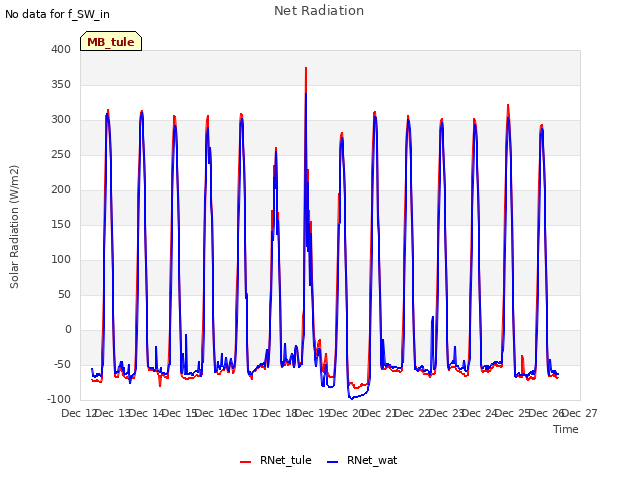Viewport: 640px width, 480px height.
Task: Click the Net Radiation chart title
Action: point(319,11)
